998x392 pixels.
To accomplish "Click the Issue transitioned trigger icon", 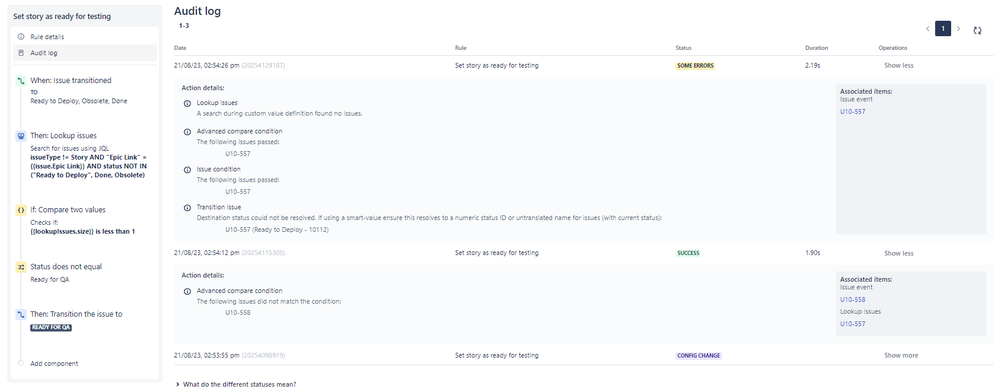I will pyautogui.click(x=21, y=81).
